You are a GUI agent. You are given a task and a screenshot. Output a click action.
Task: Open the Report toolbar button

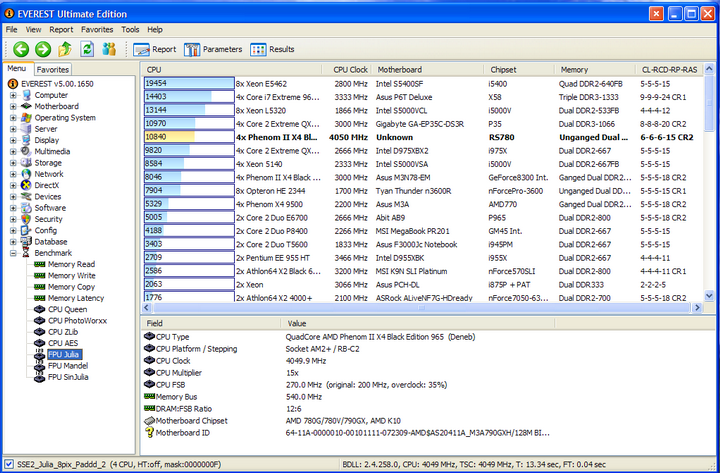click(155, 49)
